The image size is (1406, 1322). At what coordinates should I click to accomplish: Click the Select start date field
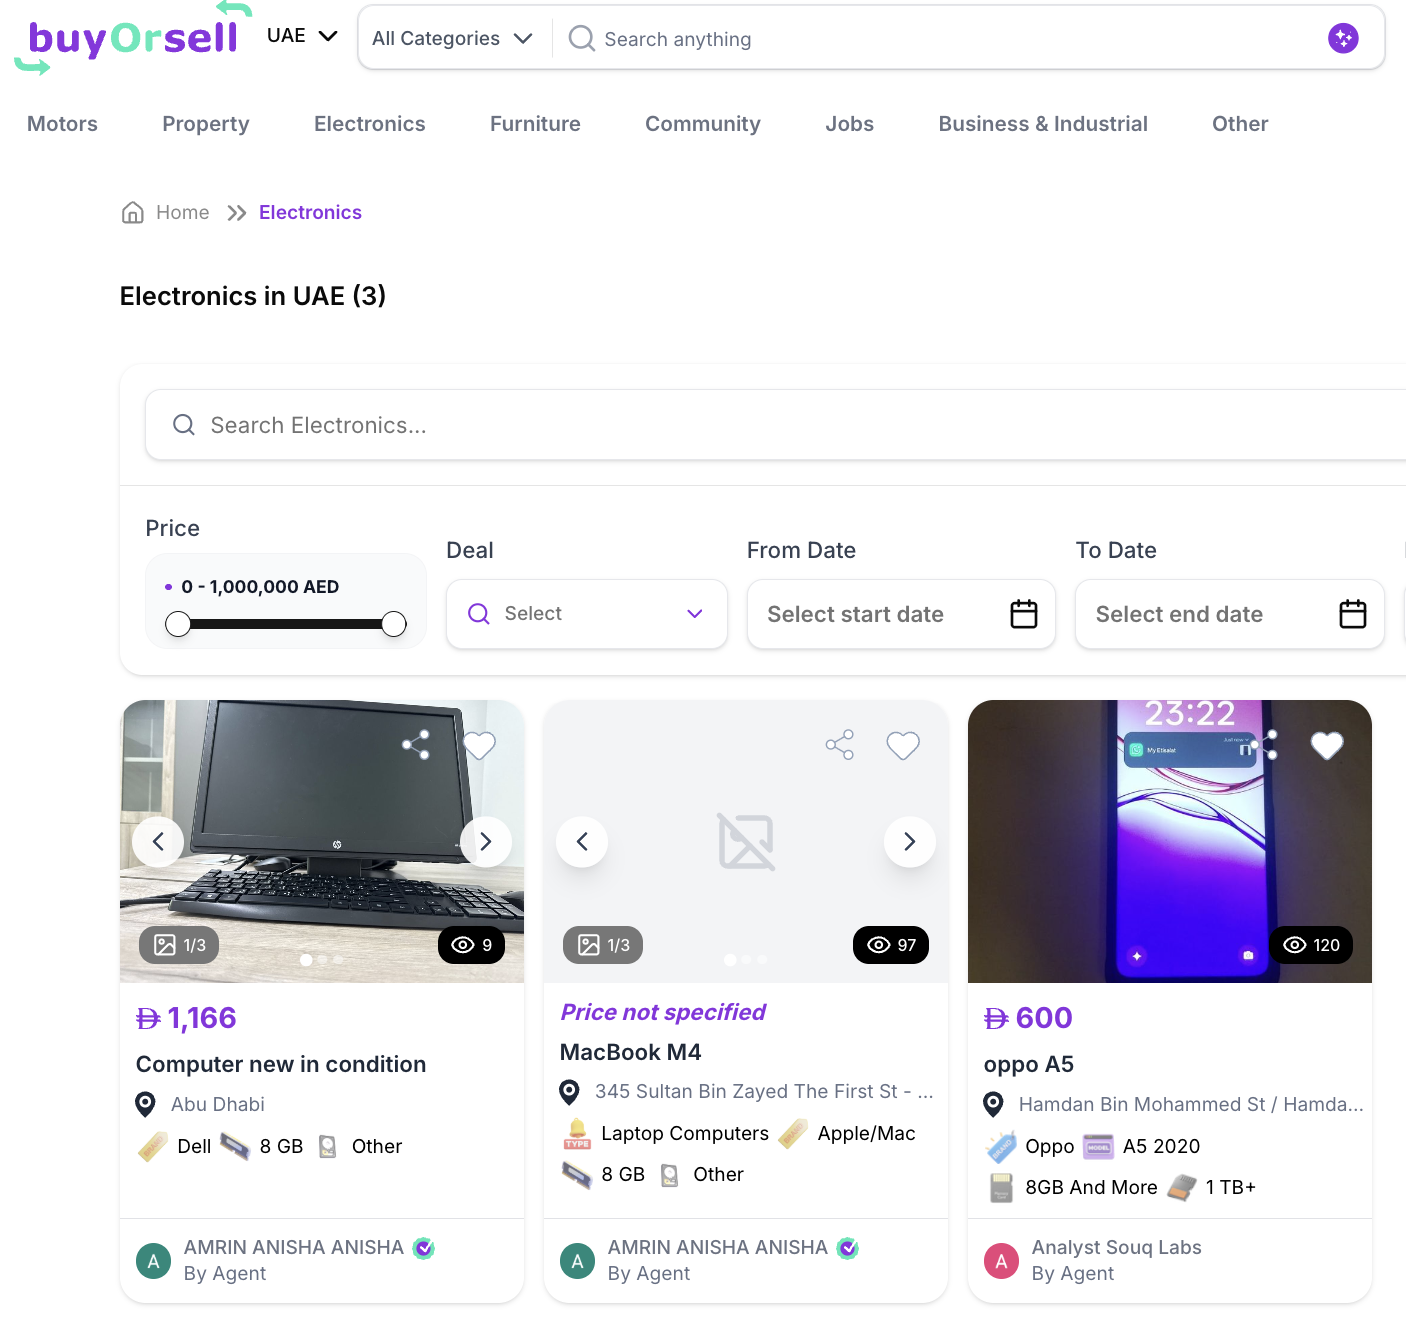coord(901,614)
